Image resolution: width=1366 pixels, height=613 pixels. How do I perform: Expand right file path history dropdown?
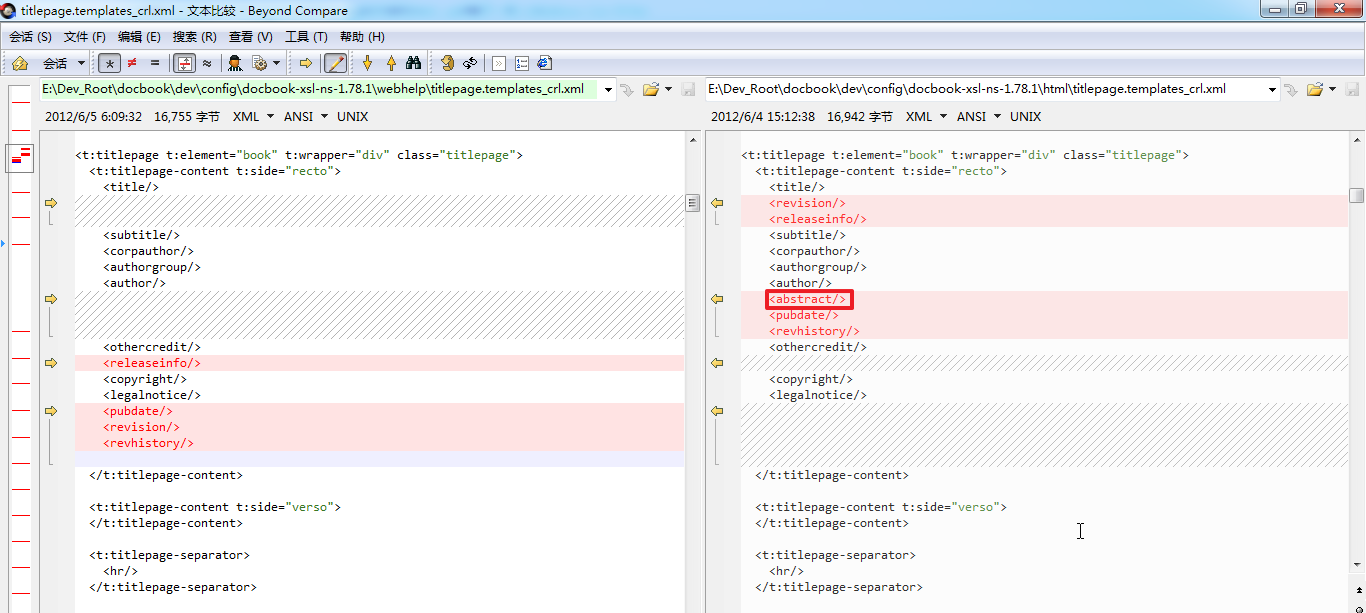(1274, 89)
